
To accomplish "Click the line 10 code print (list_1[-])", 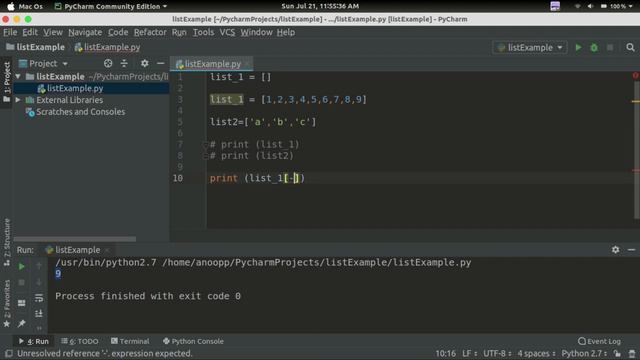I will click(x=257, y=178).
